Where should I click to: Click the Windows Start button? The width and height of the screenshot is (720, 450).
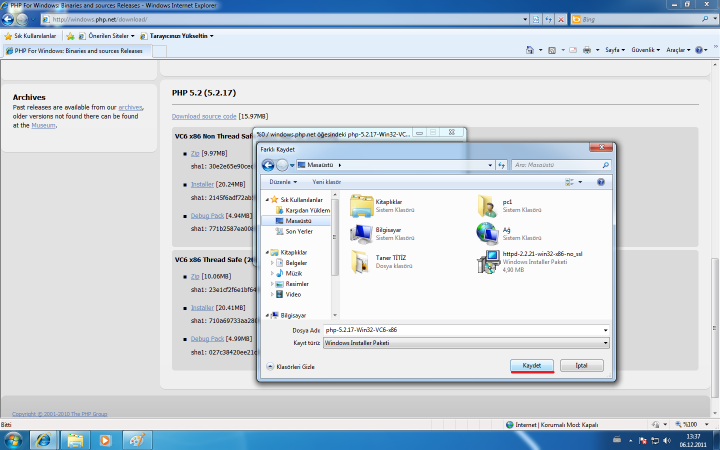tap(13, 440)
